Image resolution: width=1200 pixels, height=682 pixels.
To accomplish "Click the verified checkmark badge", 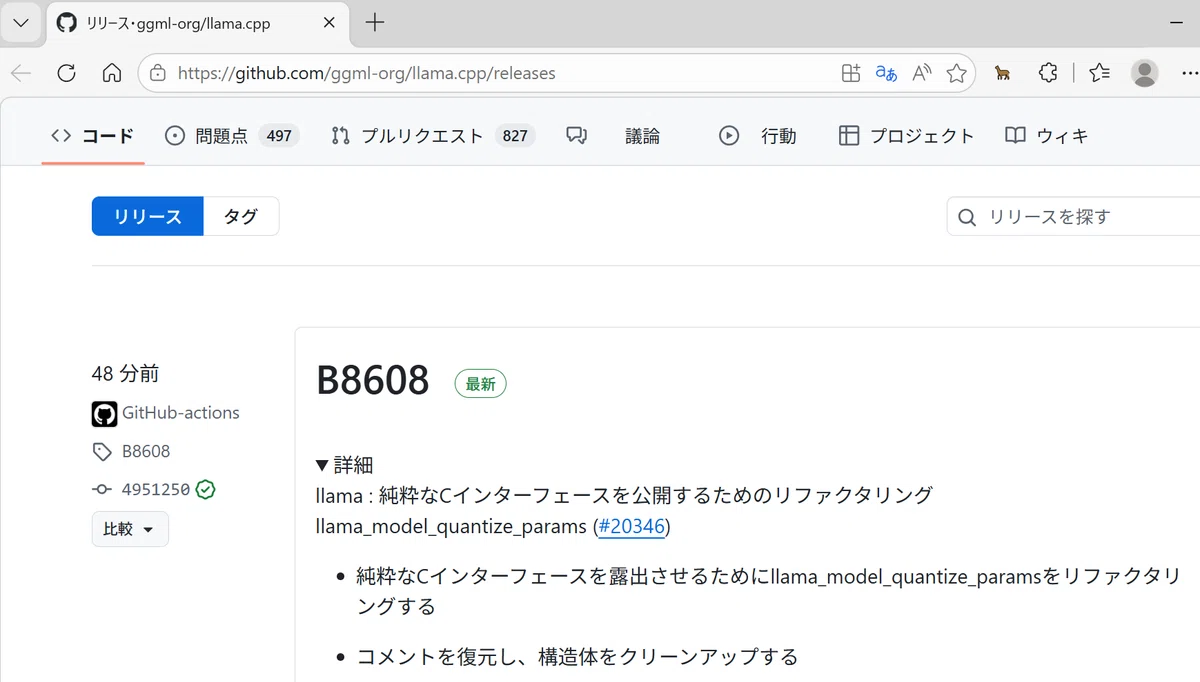I will 206,490.
